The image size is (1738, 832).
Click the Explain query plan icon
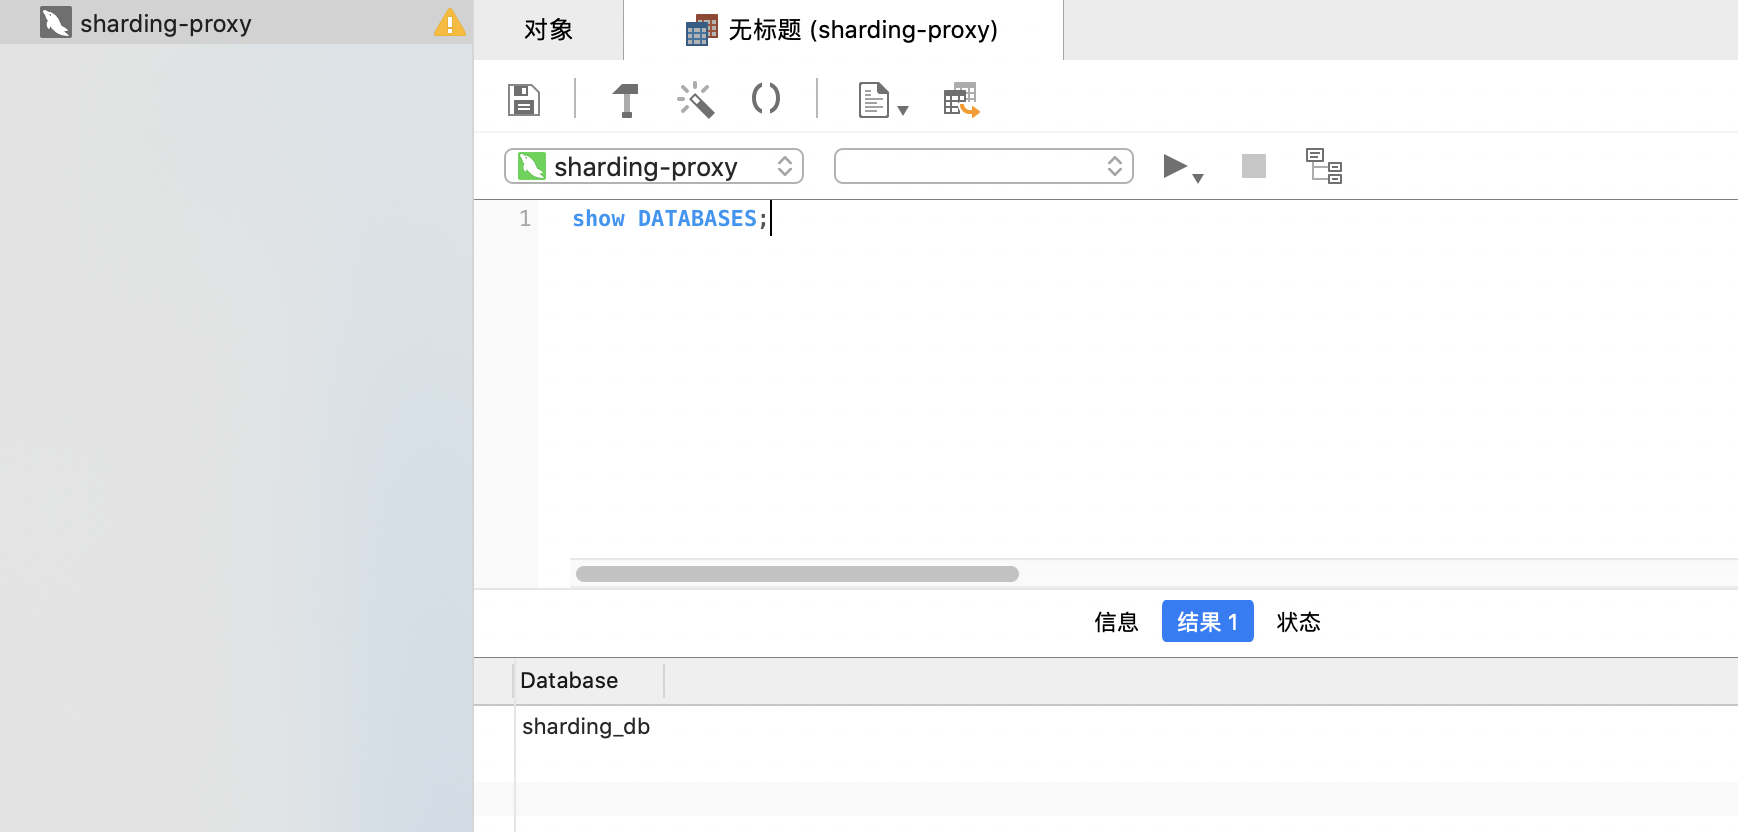point(1324,166)
